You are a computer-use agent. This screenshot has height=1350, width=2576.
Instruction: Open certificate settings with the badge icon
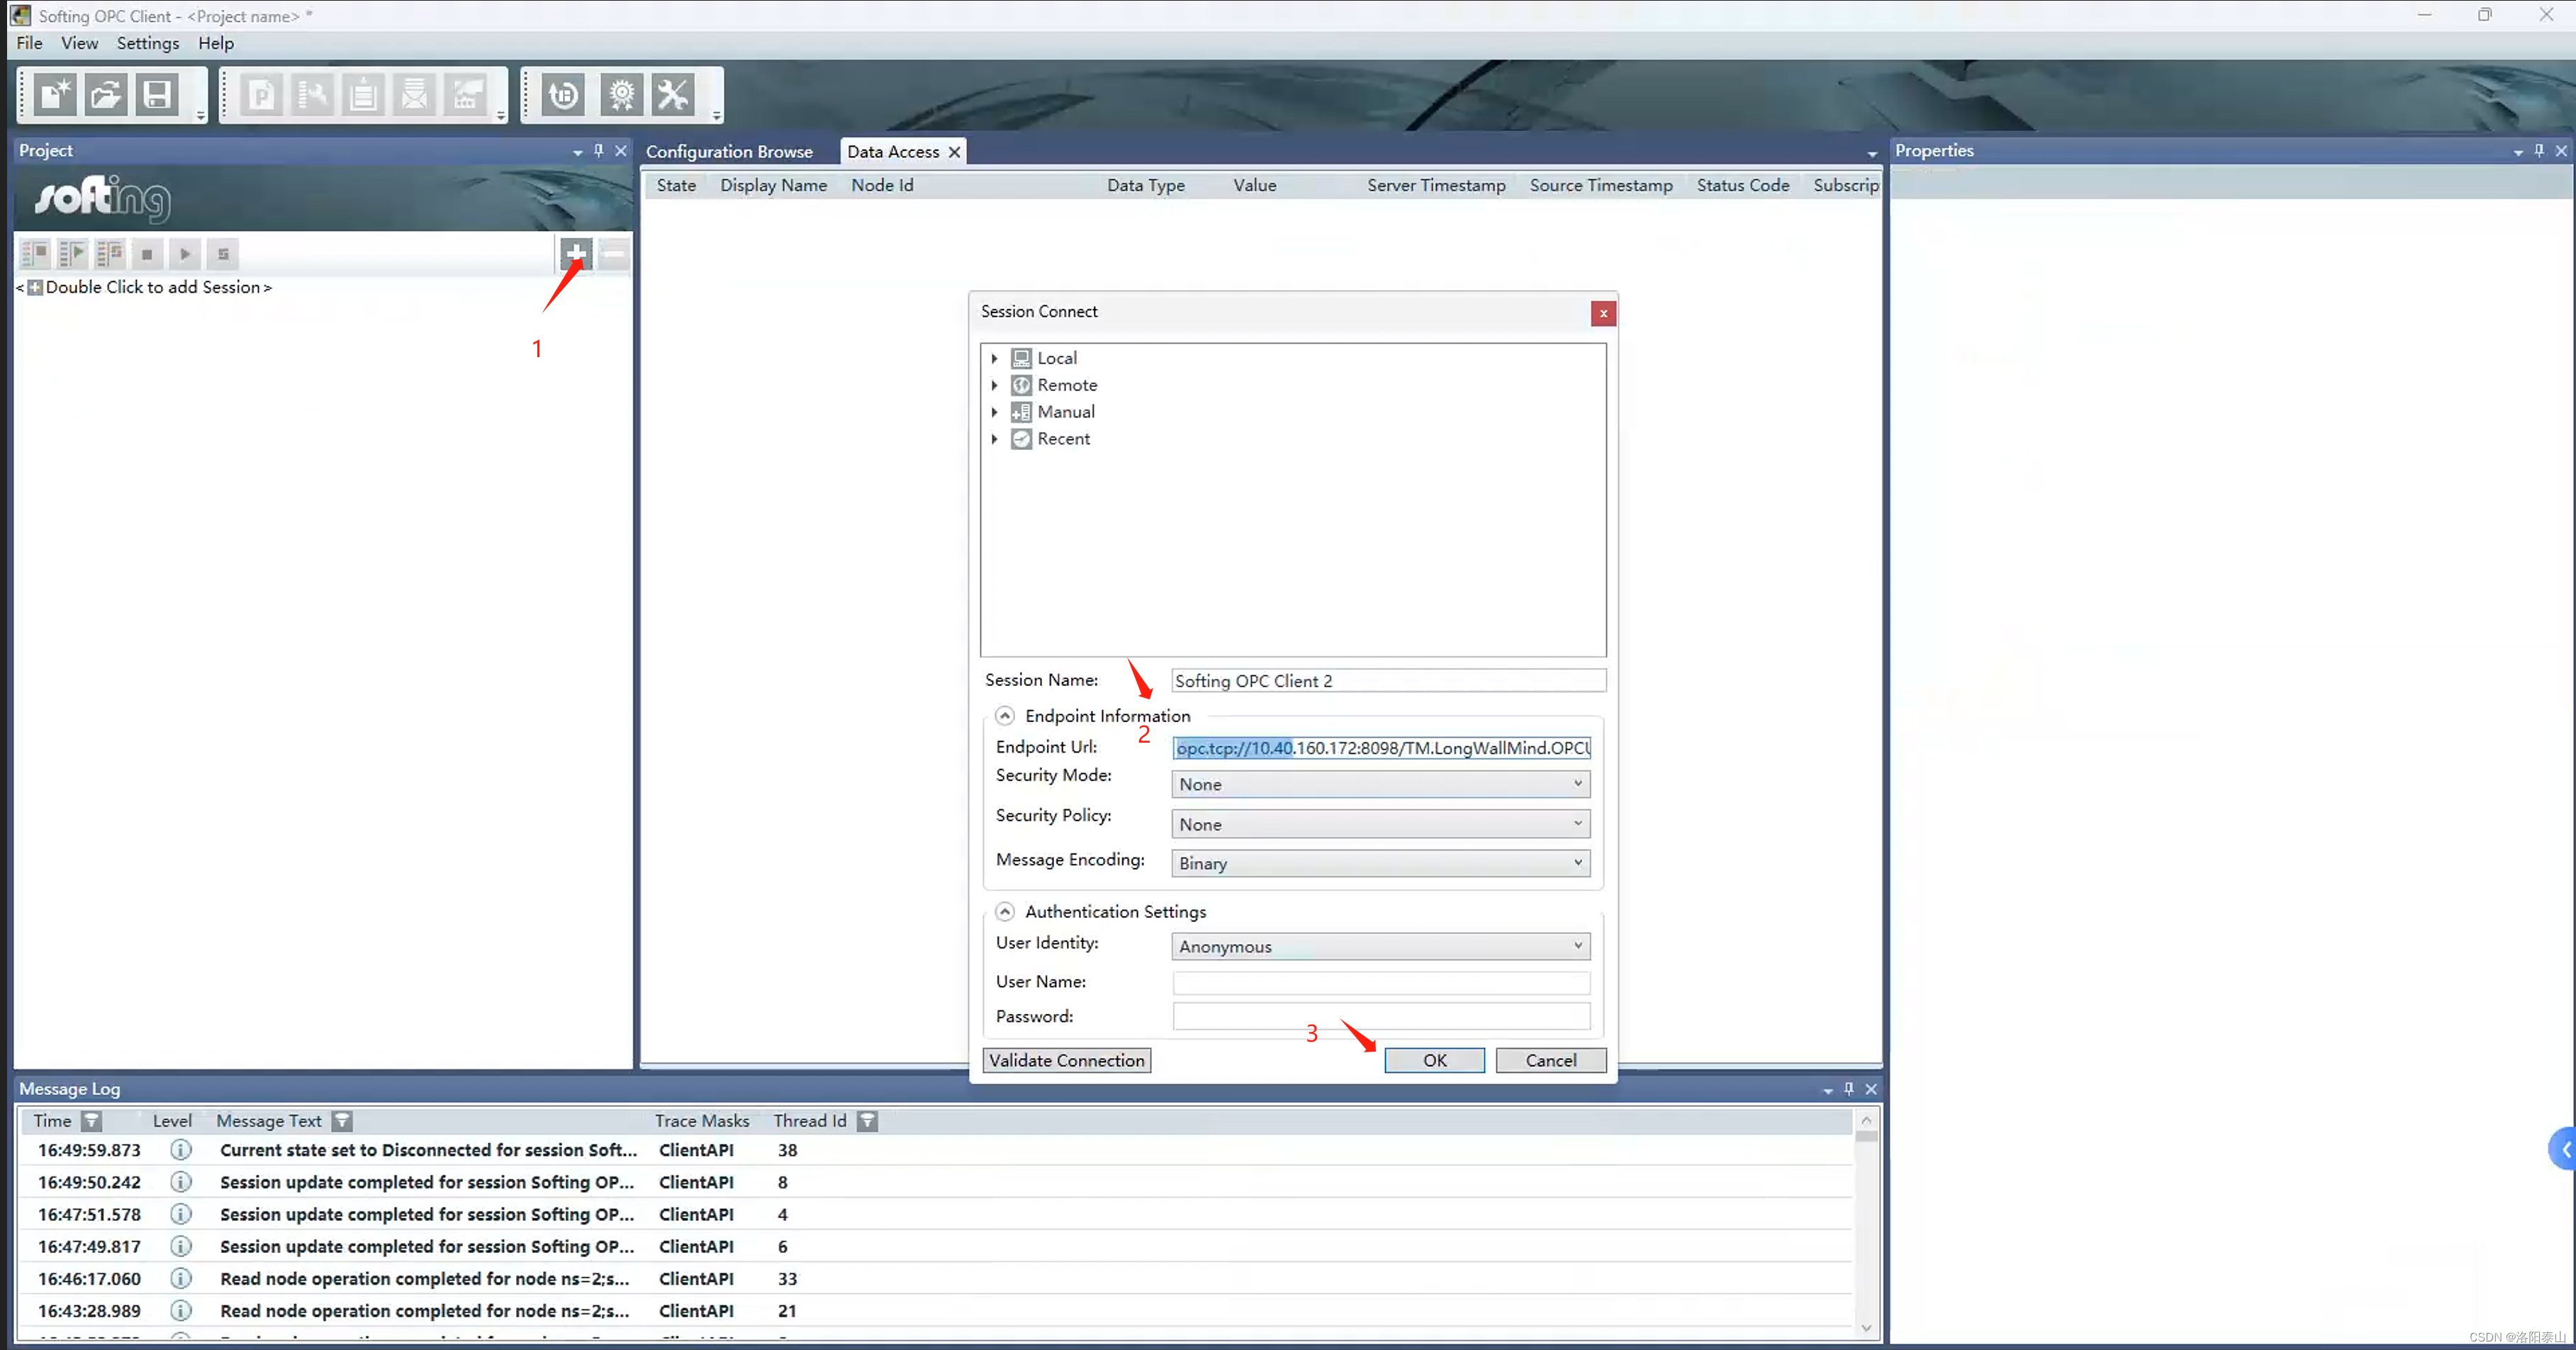(622, 95)
